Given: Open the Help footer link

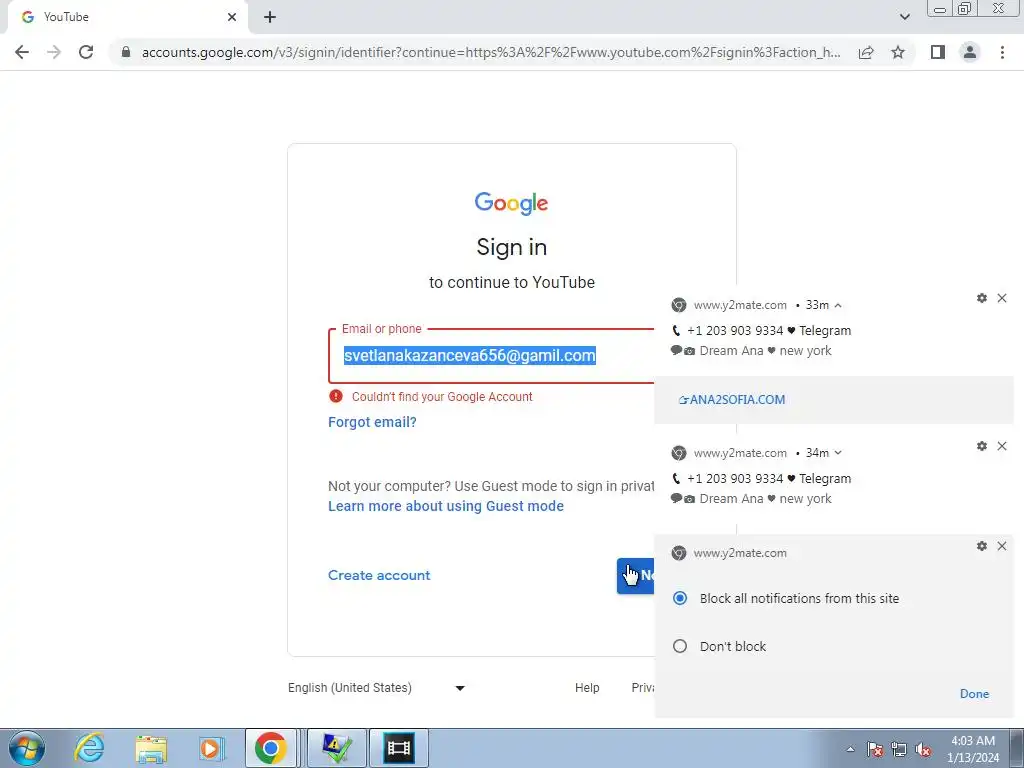Looking at the screenshot, I should tap(587, 688).
